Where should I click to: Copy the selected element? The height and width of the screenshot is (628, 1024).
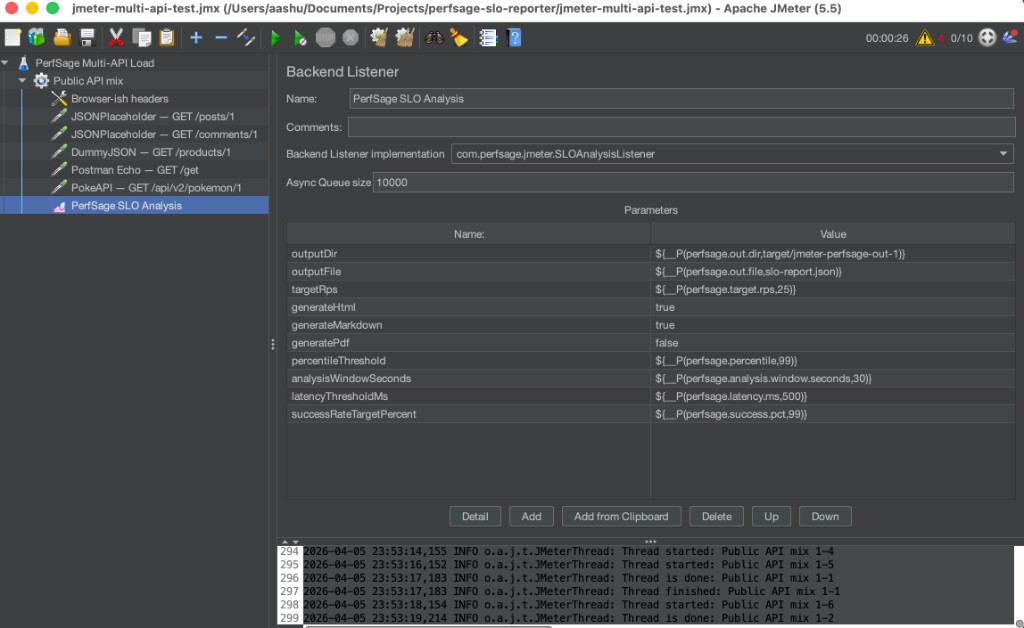coord(141,38)
